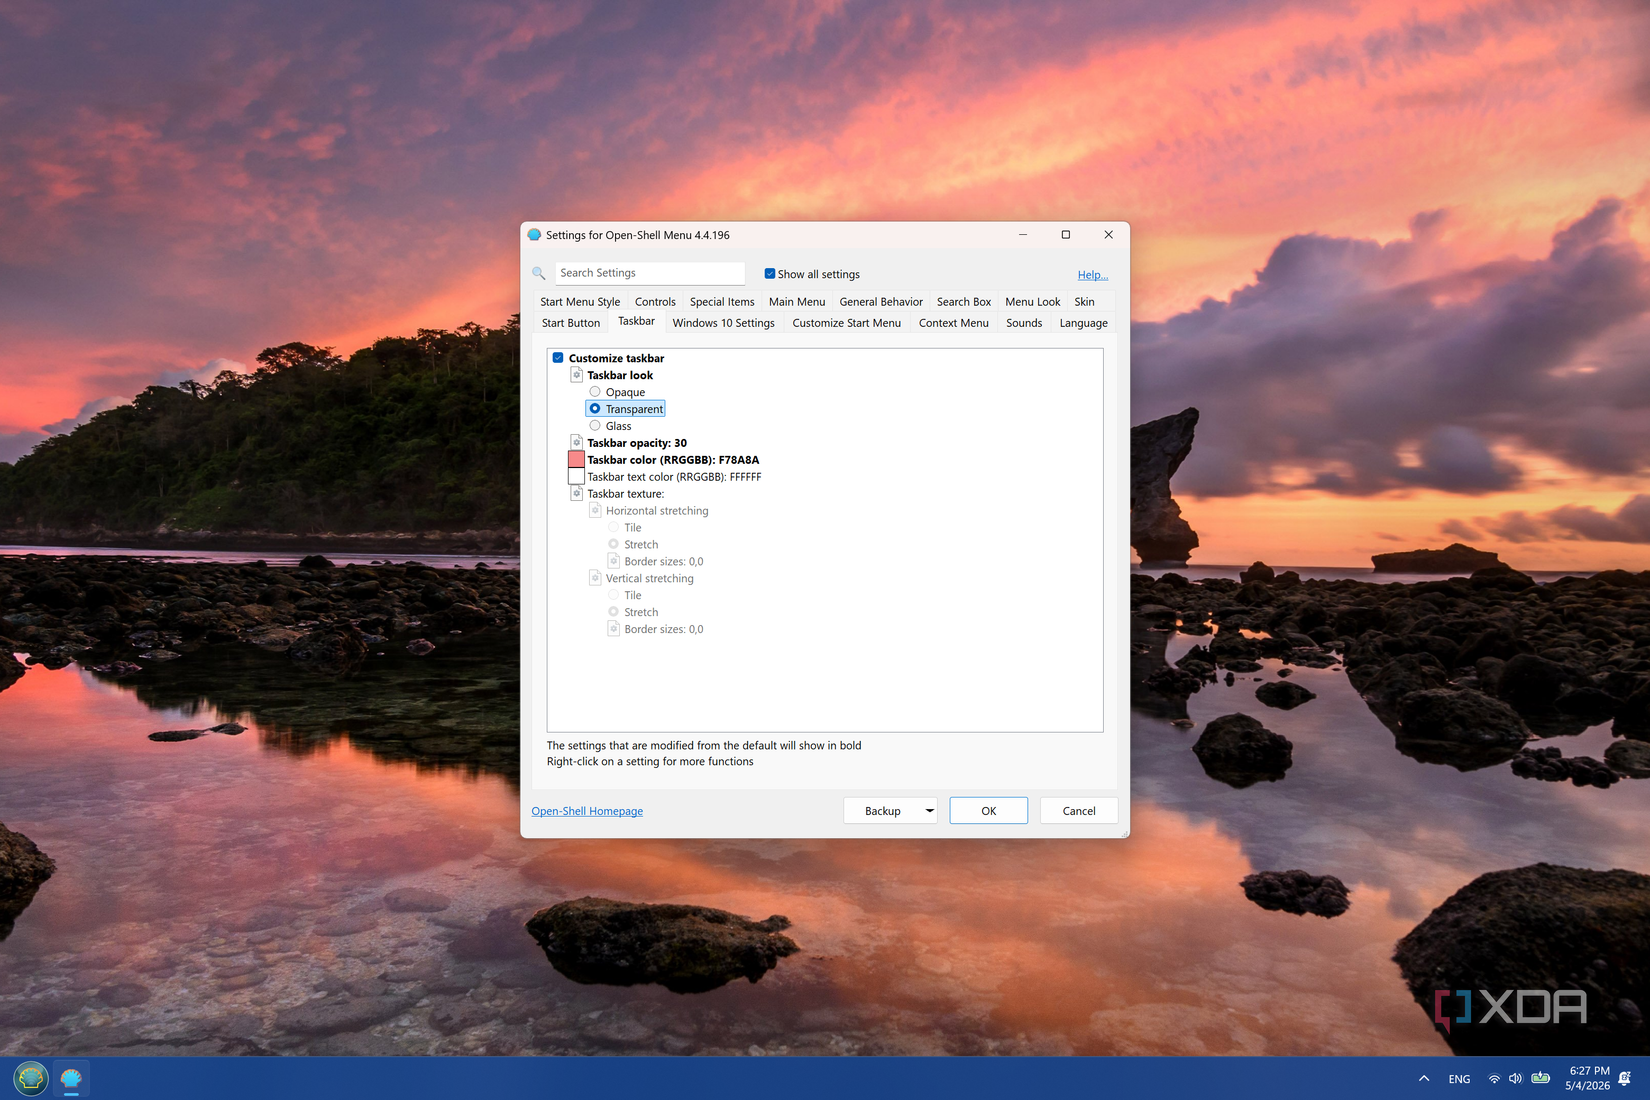
Task: Open the Help link
Action: coord(1092,275)
